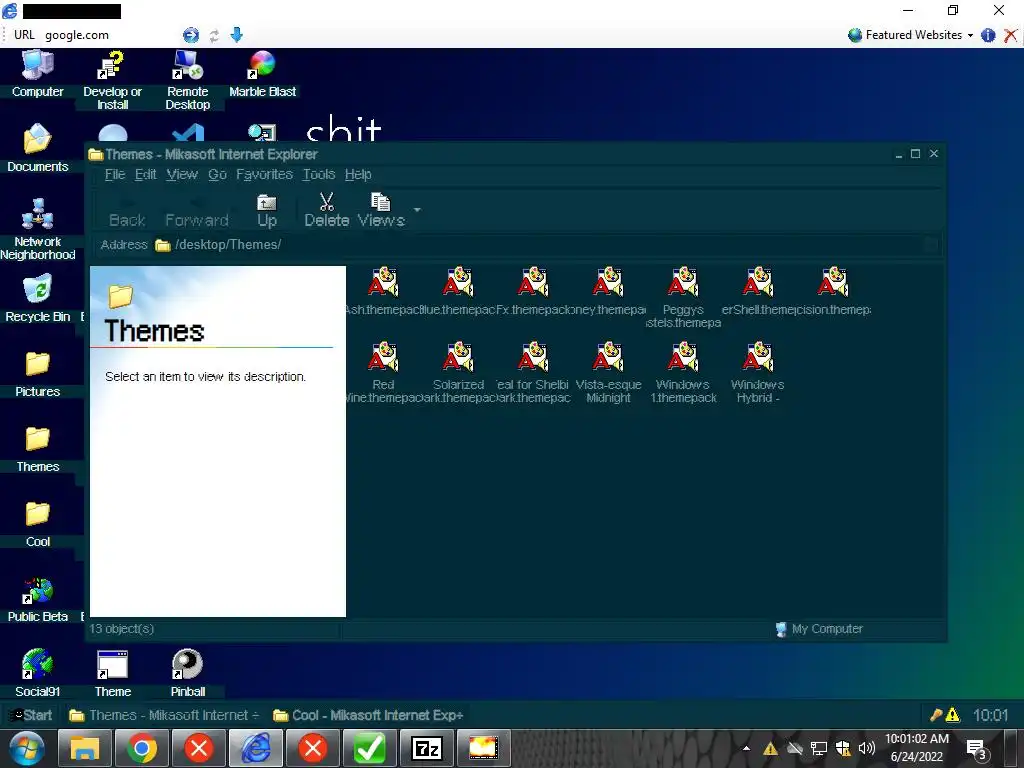Viewport: 1024px width, 768px height.
Task: Open the Go menu
Action: pyautogui.click(x=217, y=174)
